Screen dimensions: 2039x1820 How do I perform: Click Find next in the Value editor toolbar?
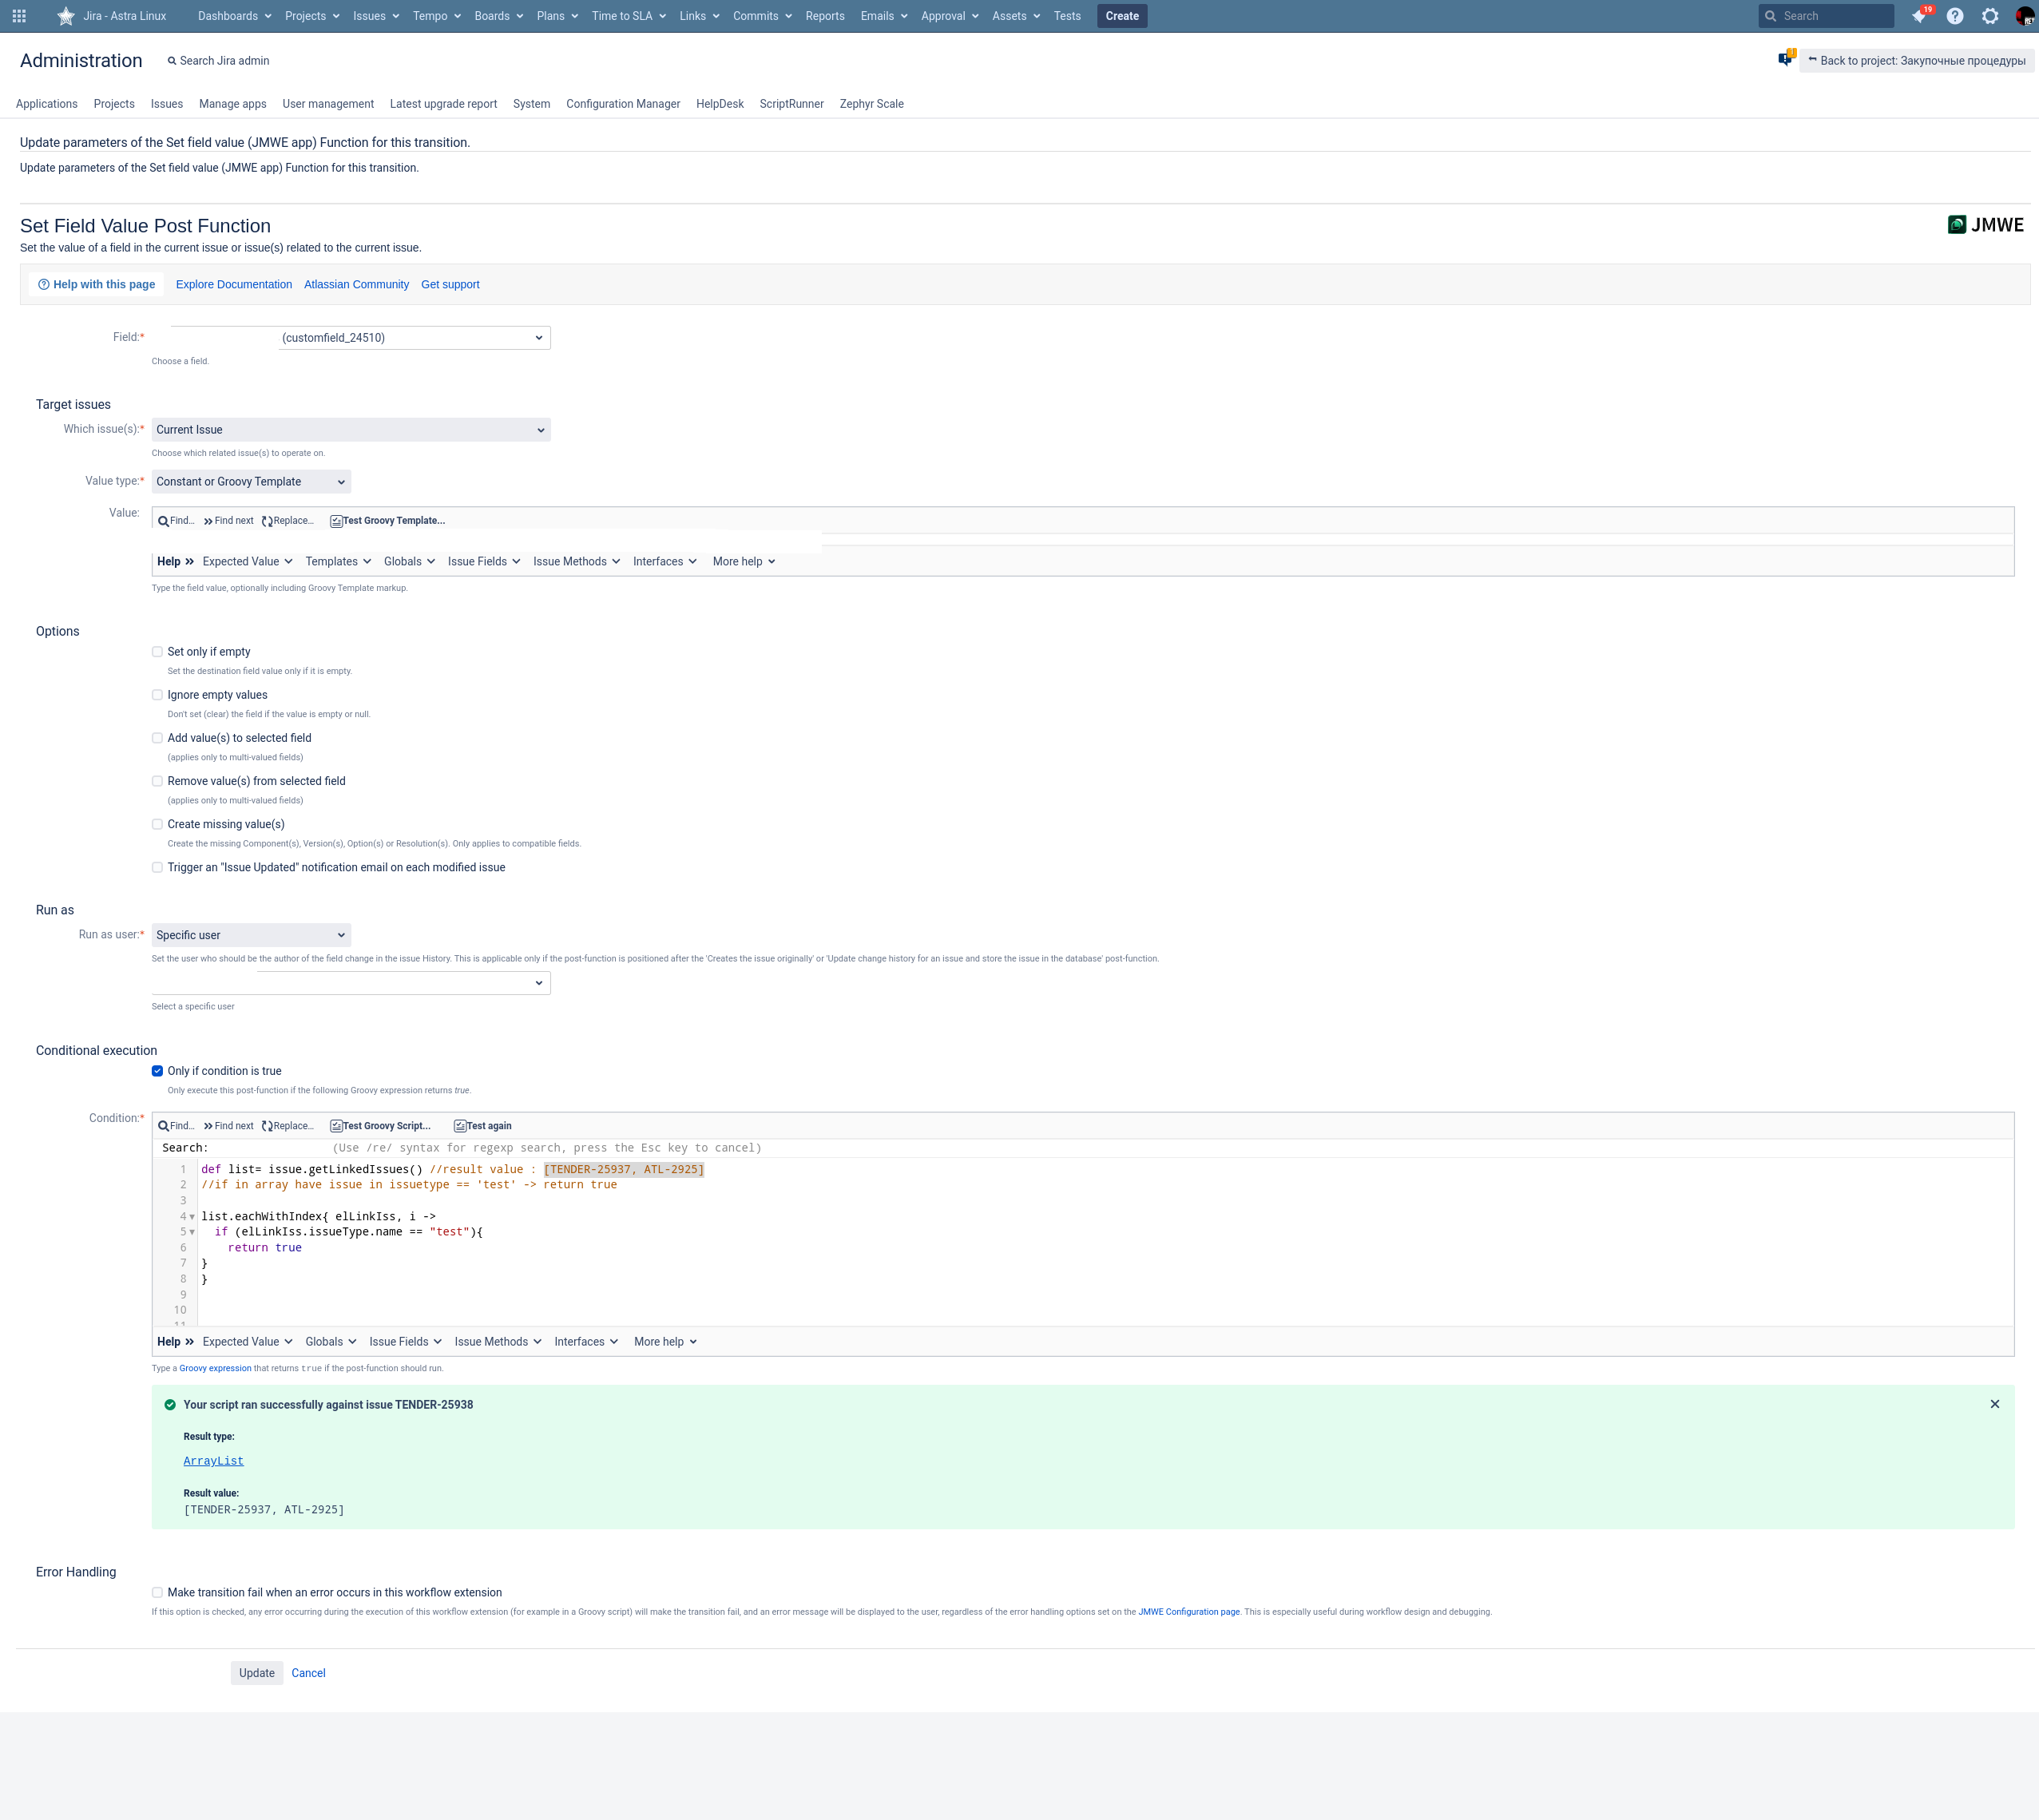pyautogui.click(x=228, y=521)
